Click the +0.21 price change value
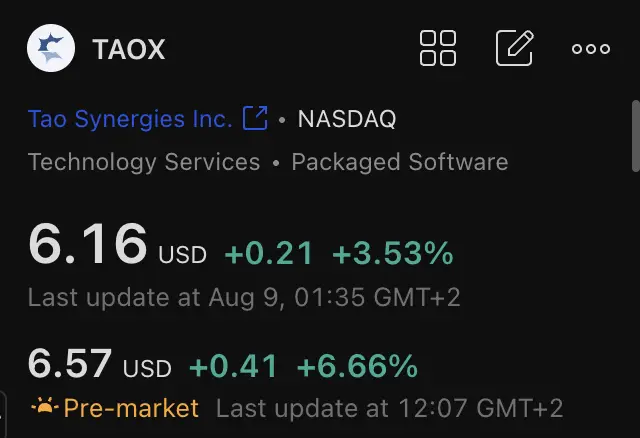Viewport: 640px width, 438px height. click(x=269, y=253)
